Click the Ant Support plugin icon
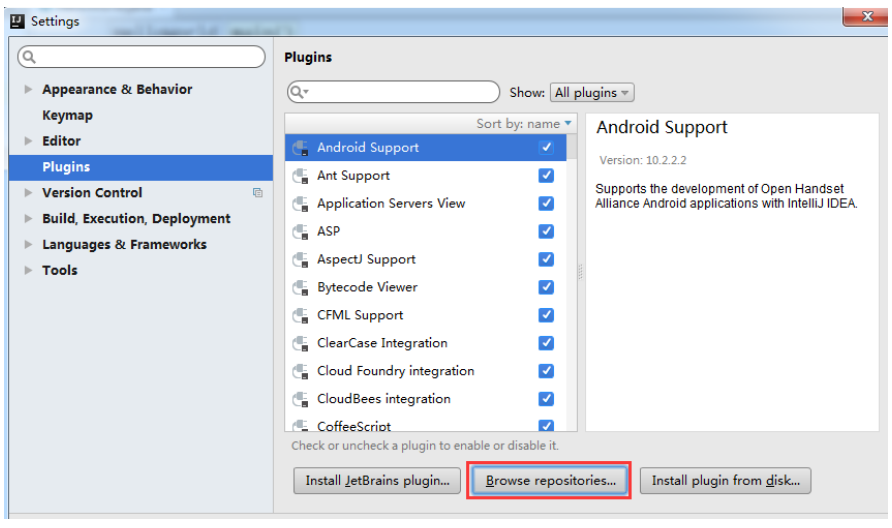 tap(300, 176)
